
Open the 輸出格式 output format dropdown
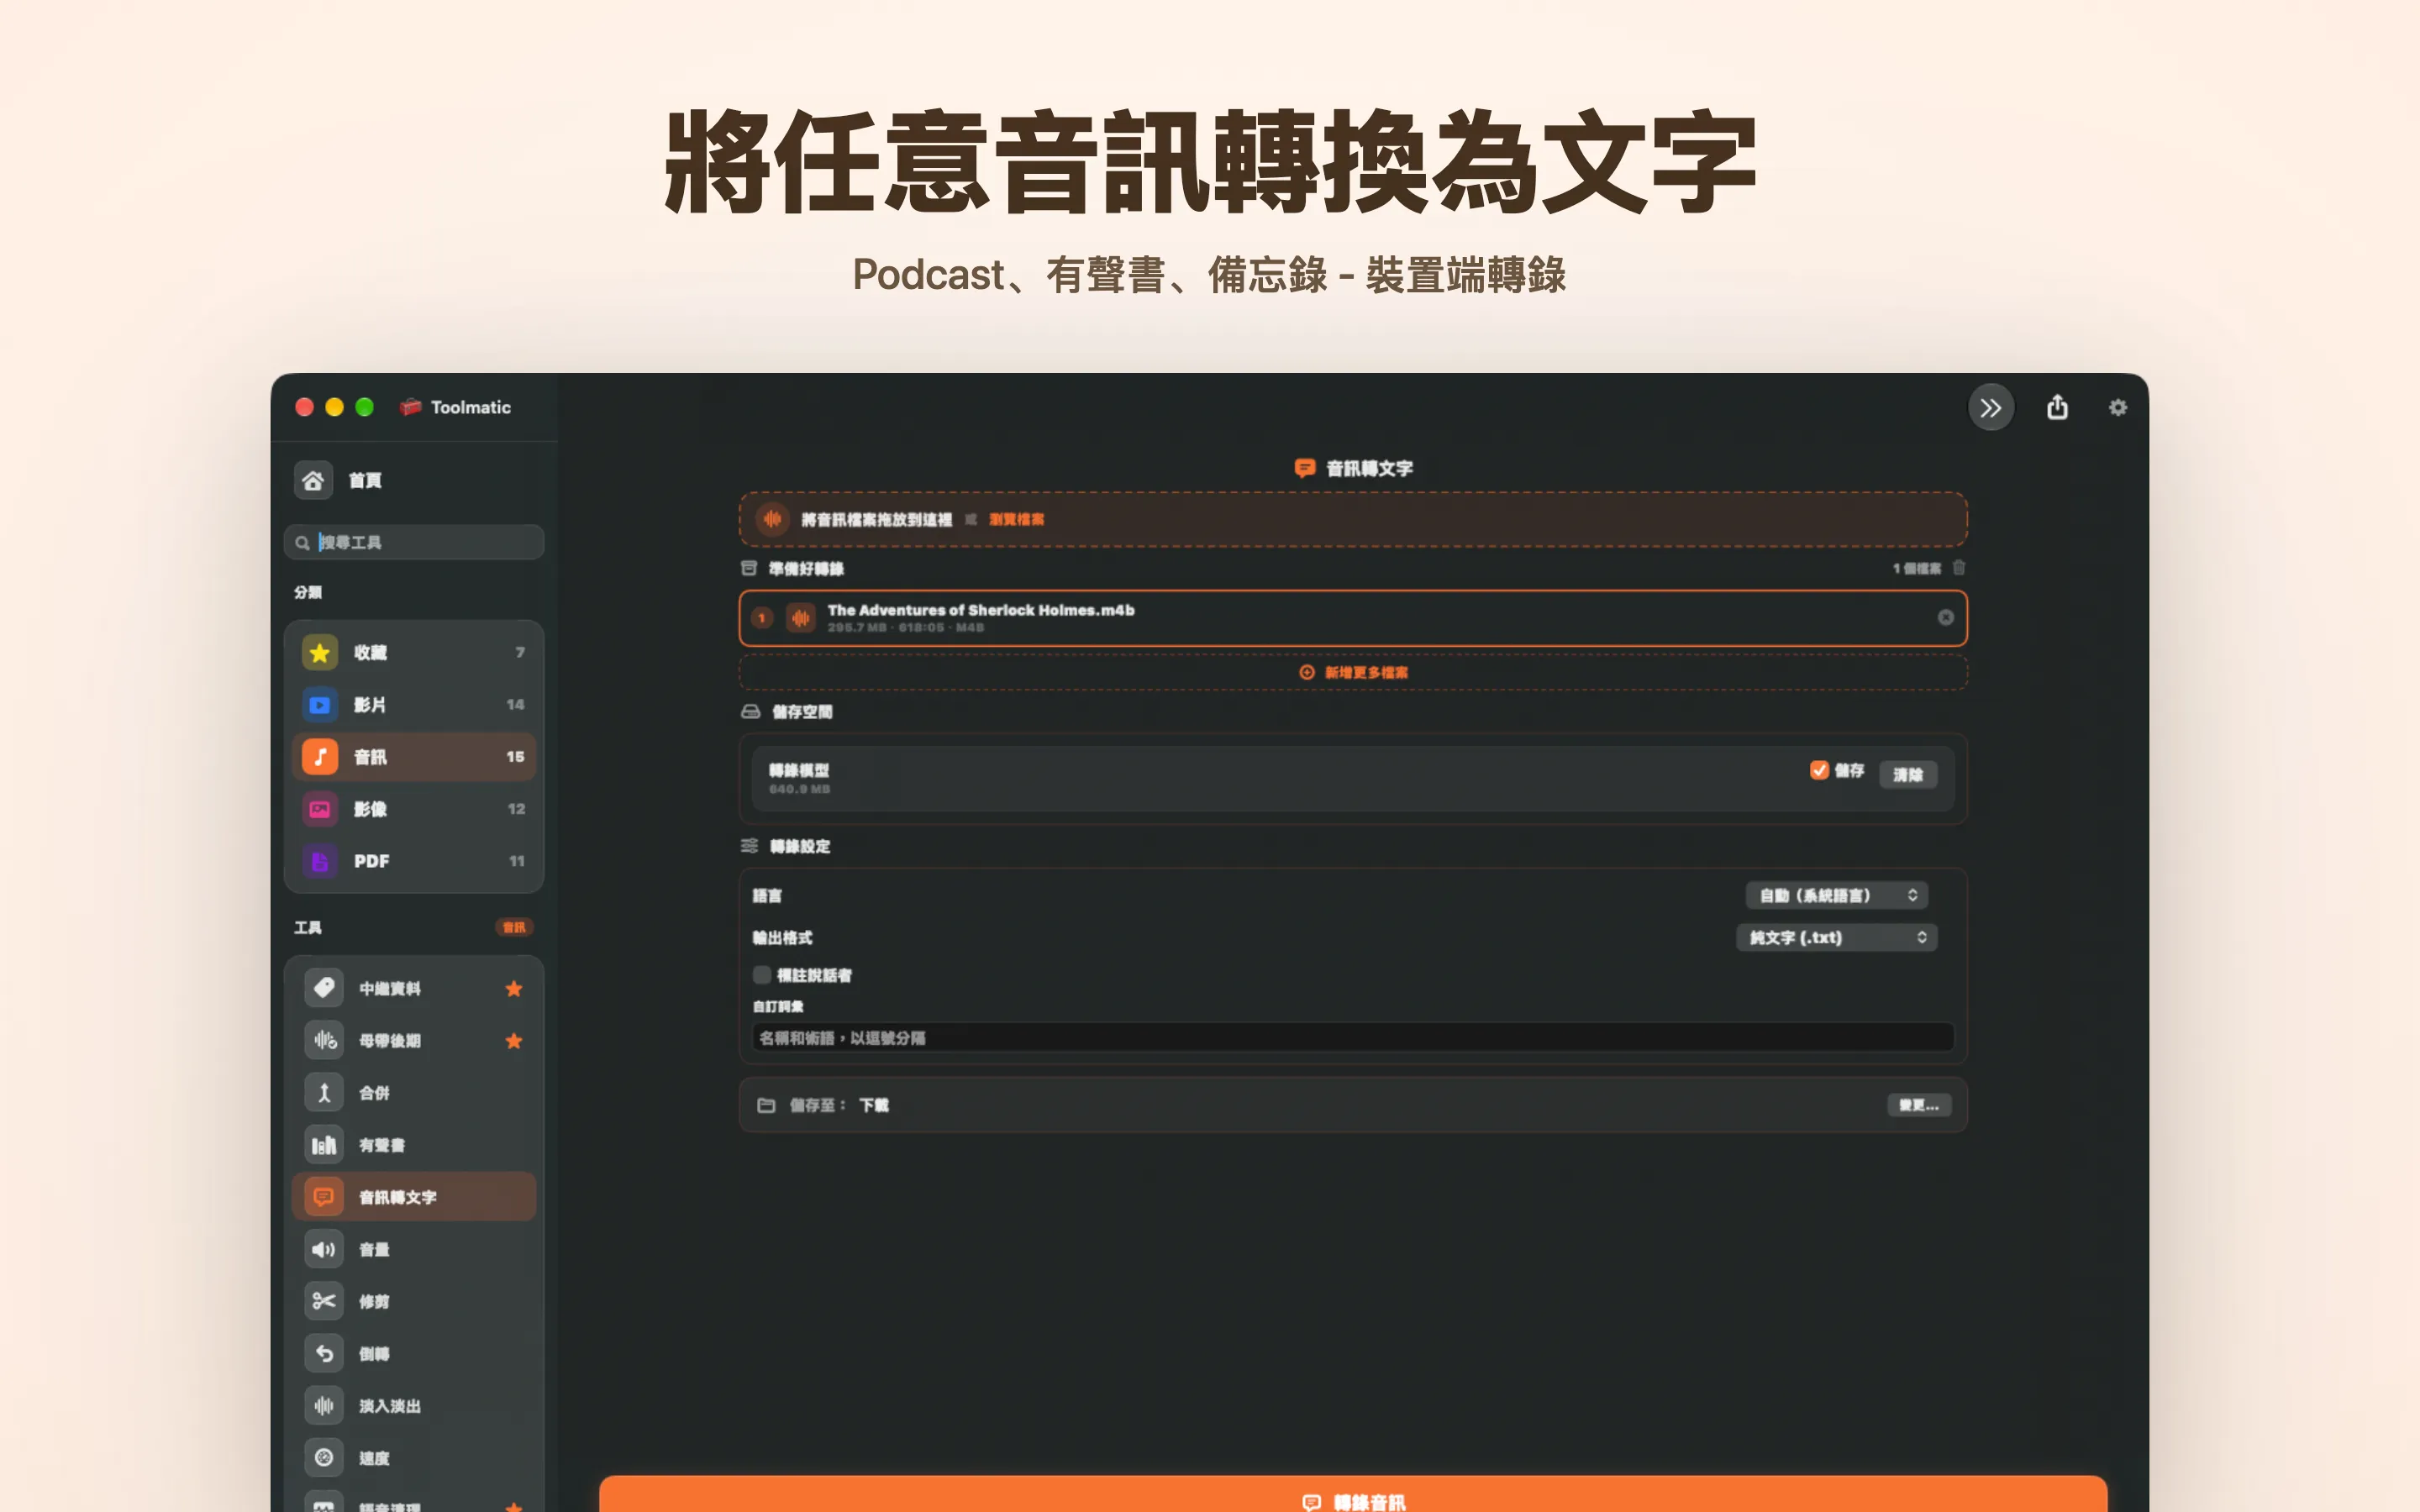[1836, 937]
